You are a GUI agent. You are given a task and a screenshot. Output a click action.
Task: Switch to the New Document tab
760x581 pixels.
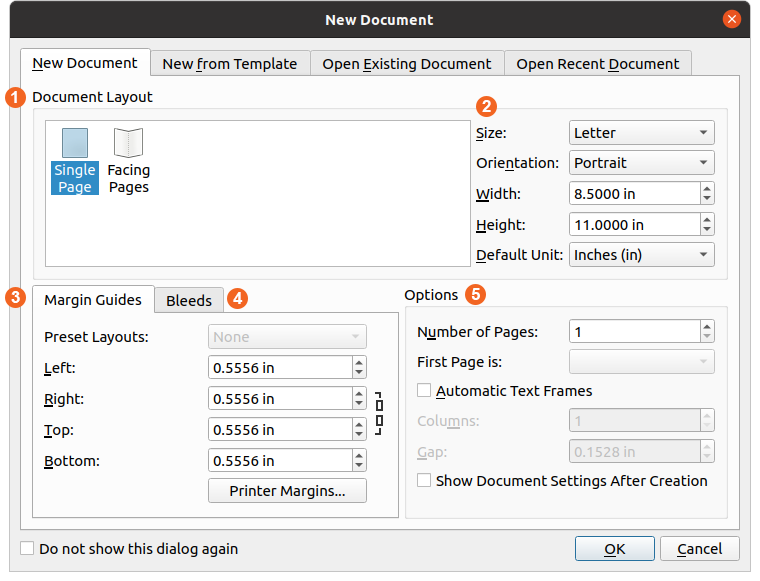85,63
